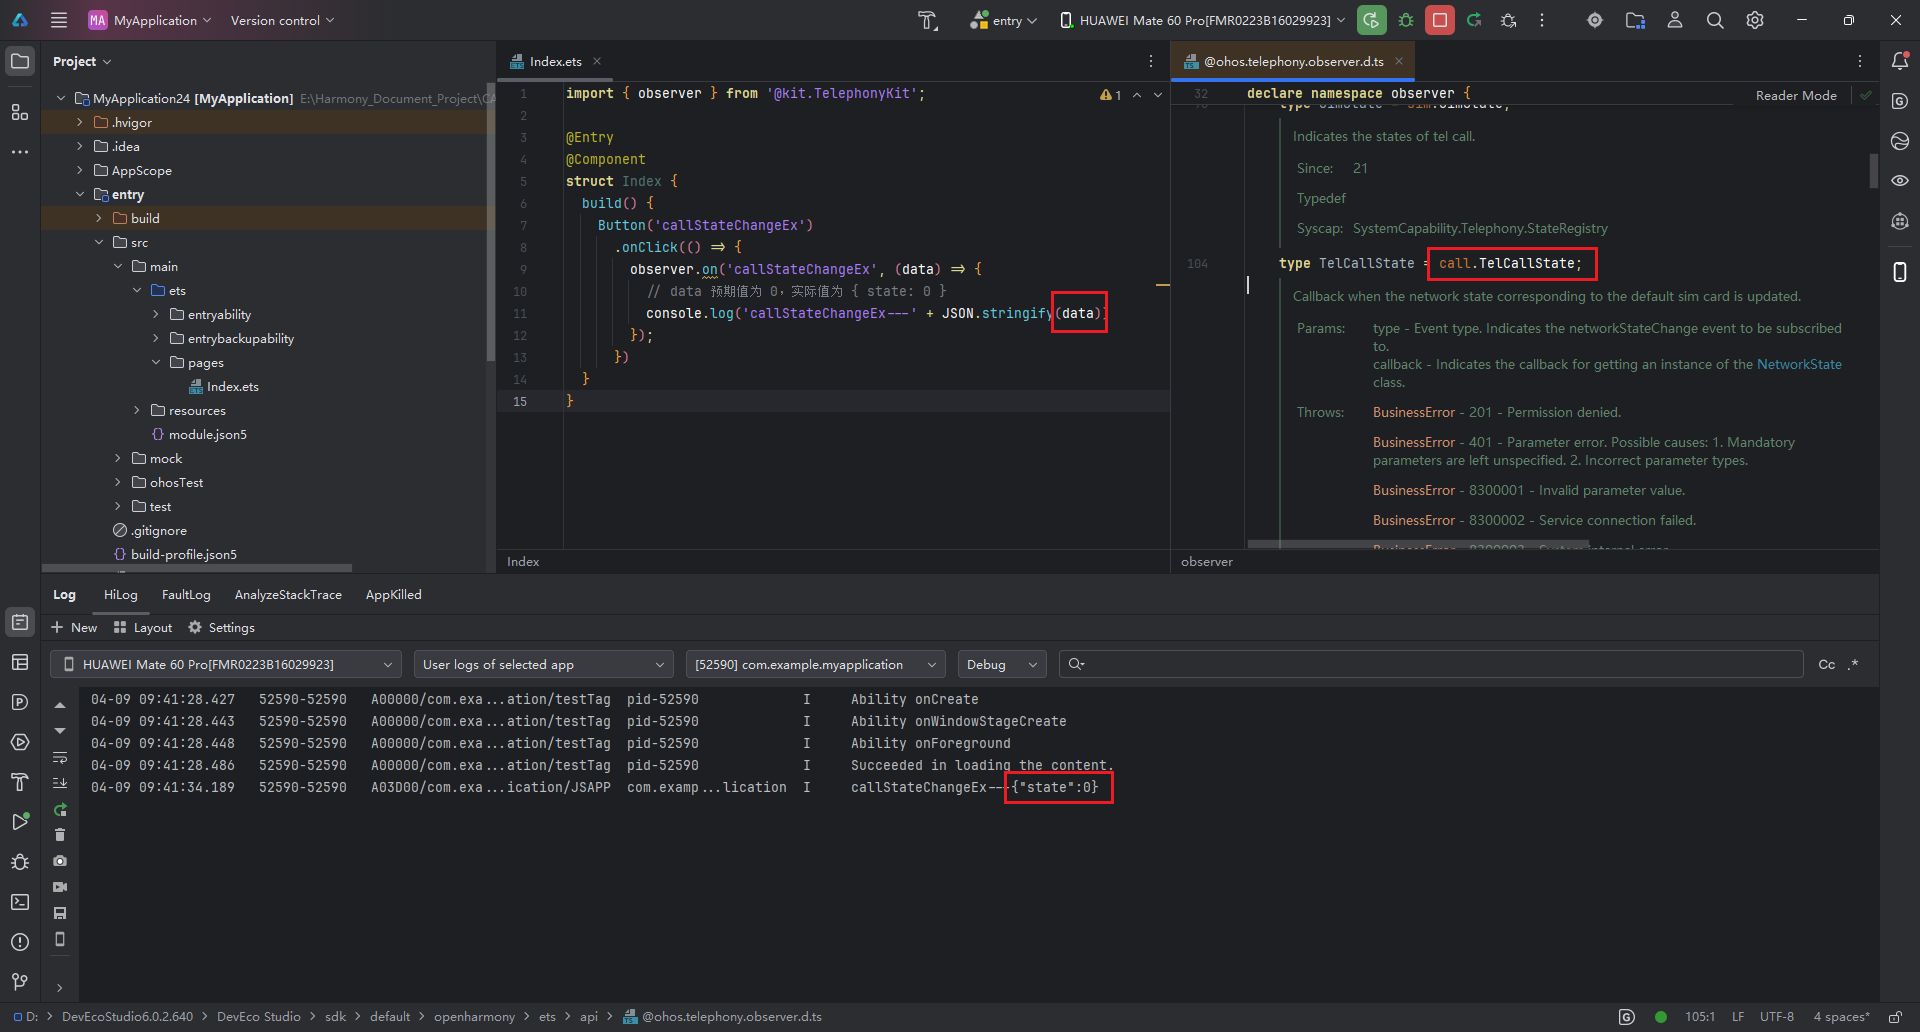Screen dimensions: 1920x1032
Task: Toggle the Cc match case option
Action: (1826, 665)
